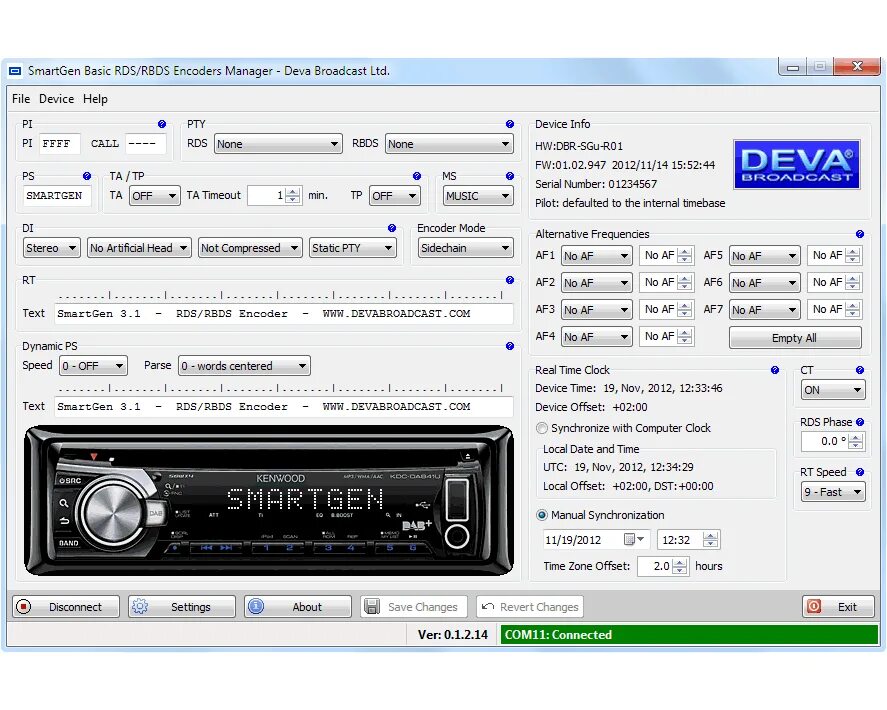Click the AF1 No AF spinner
Image resolution: width=887 pixels, height=710 pixels.
click(x=684, y=255)
